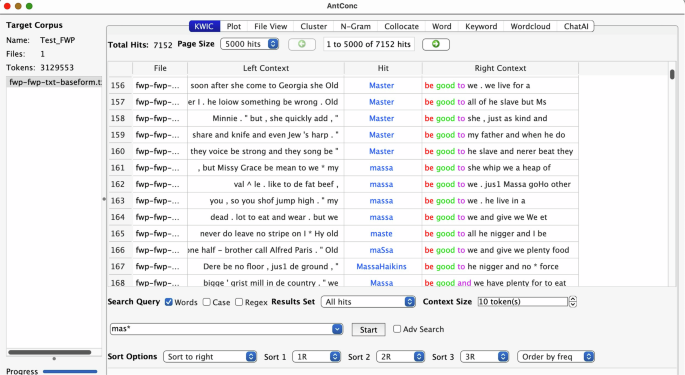The height and width of the screenshot is (375, 685).
Task: Enable the Adv Search checkbox
Action: 397,329
